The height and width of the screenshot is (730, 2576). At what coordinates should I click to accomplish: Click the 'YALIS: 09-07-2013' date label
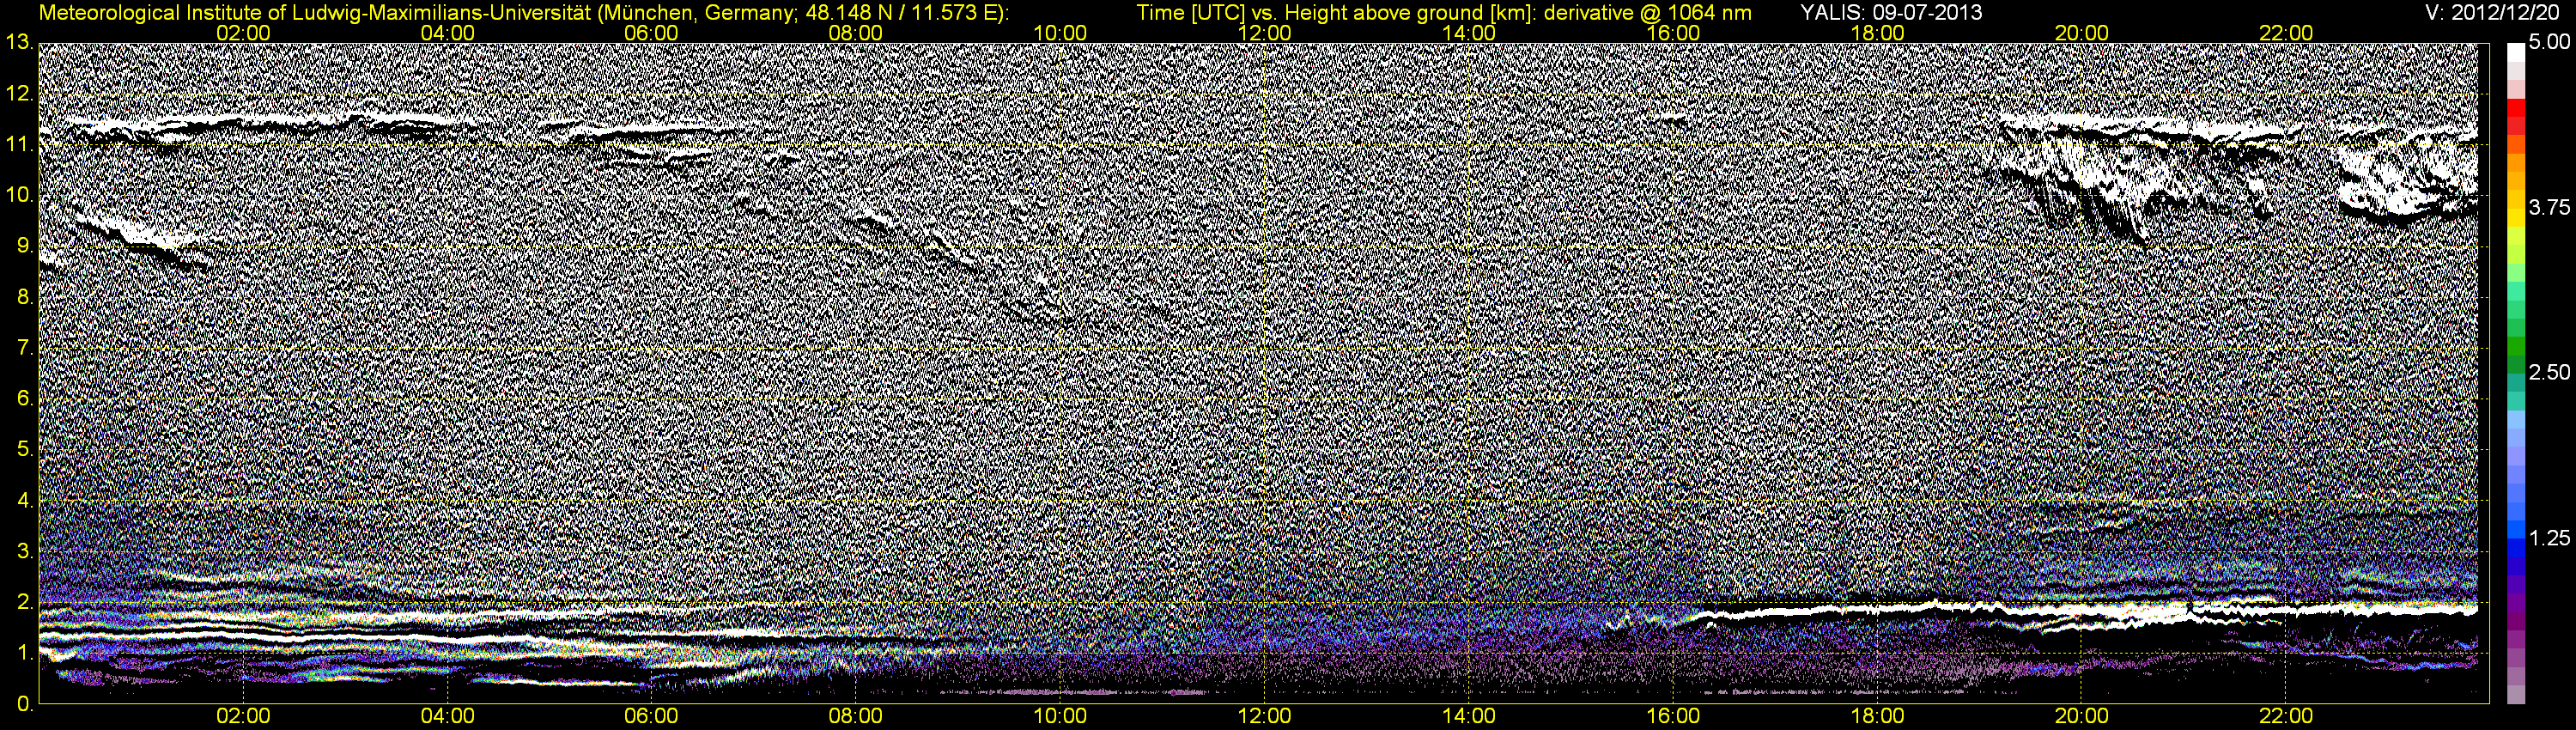(x=1891, y=13)
